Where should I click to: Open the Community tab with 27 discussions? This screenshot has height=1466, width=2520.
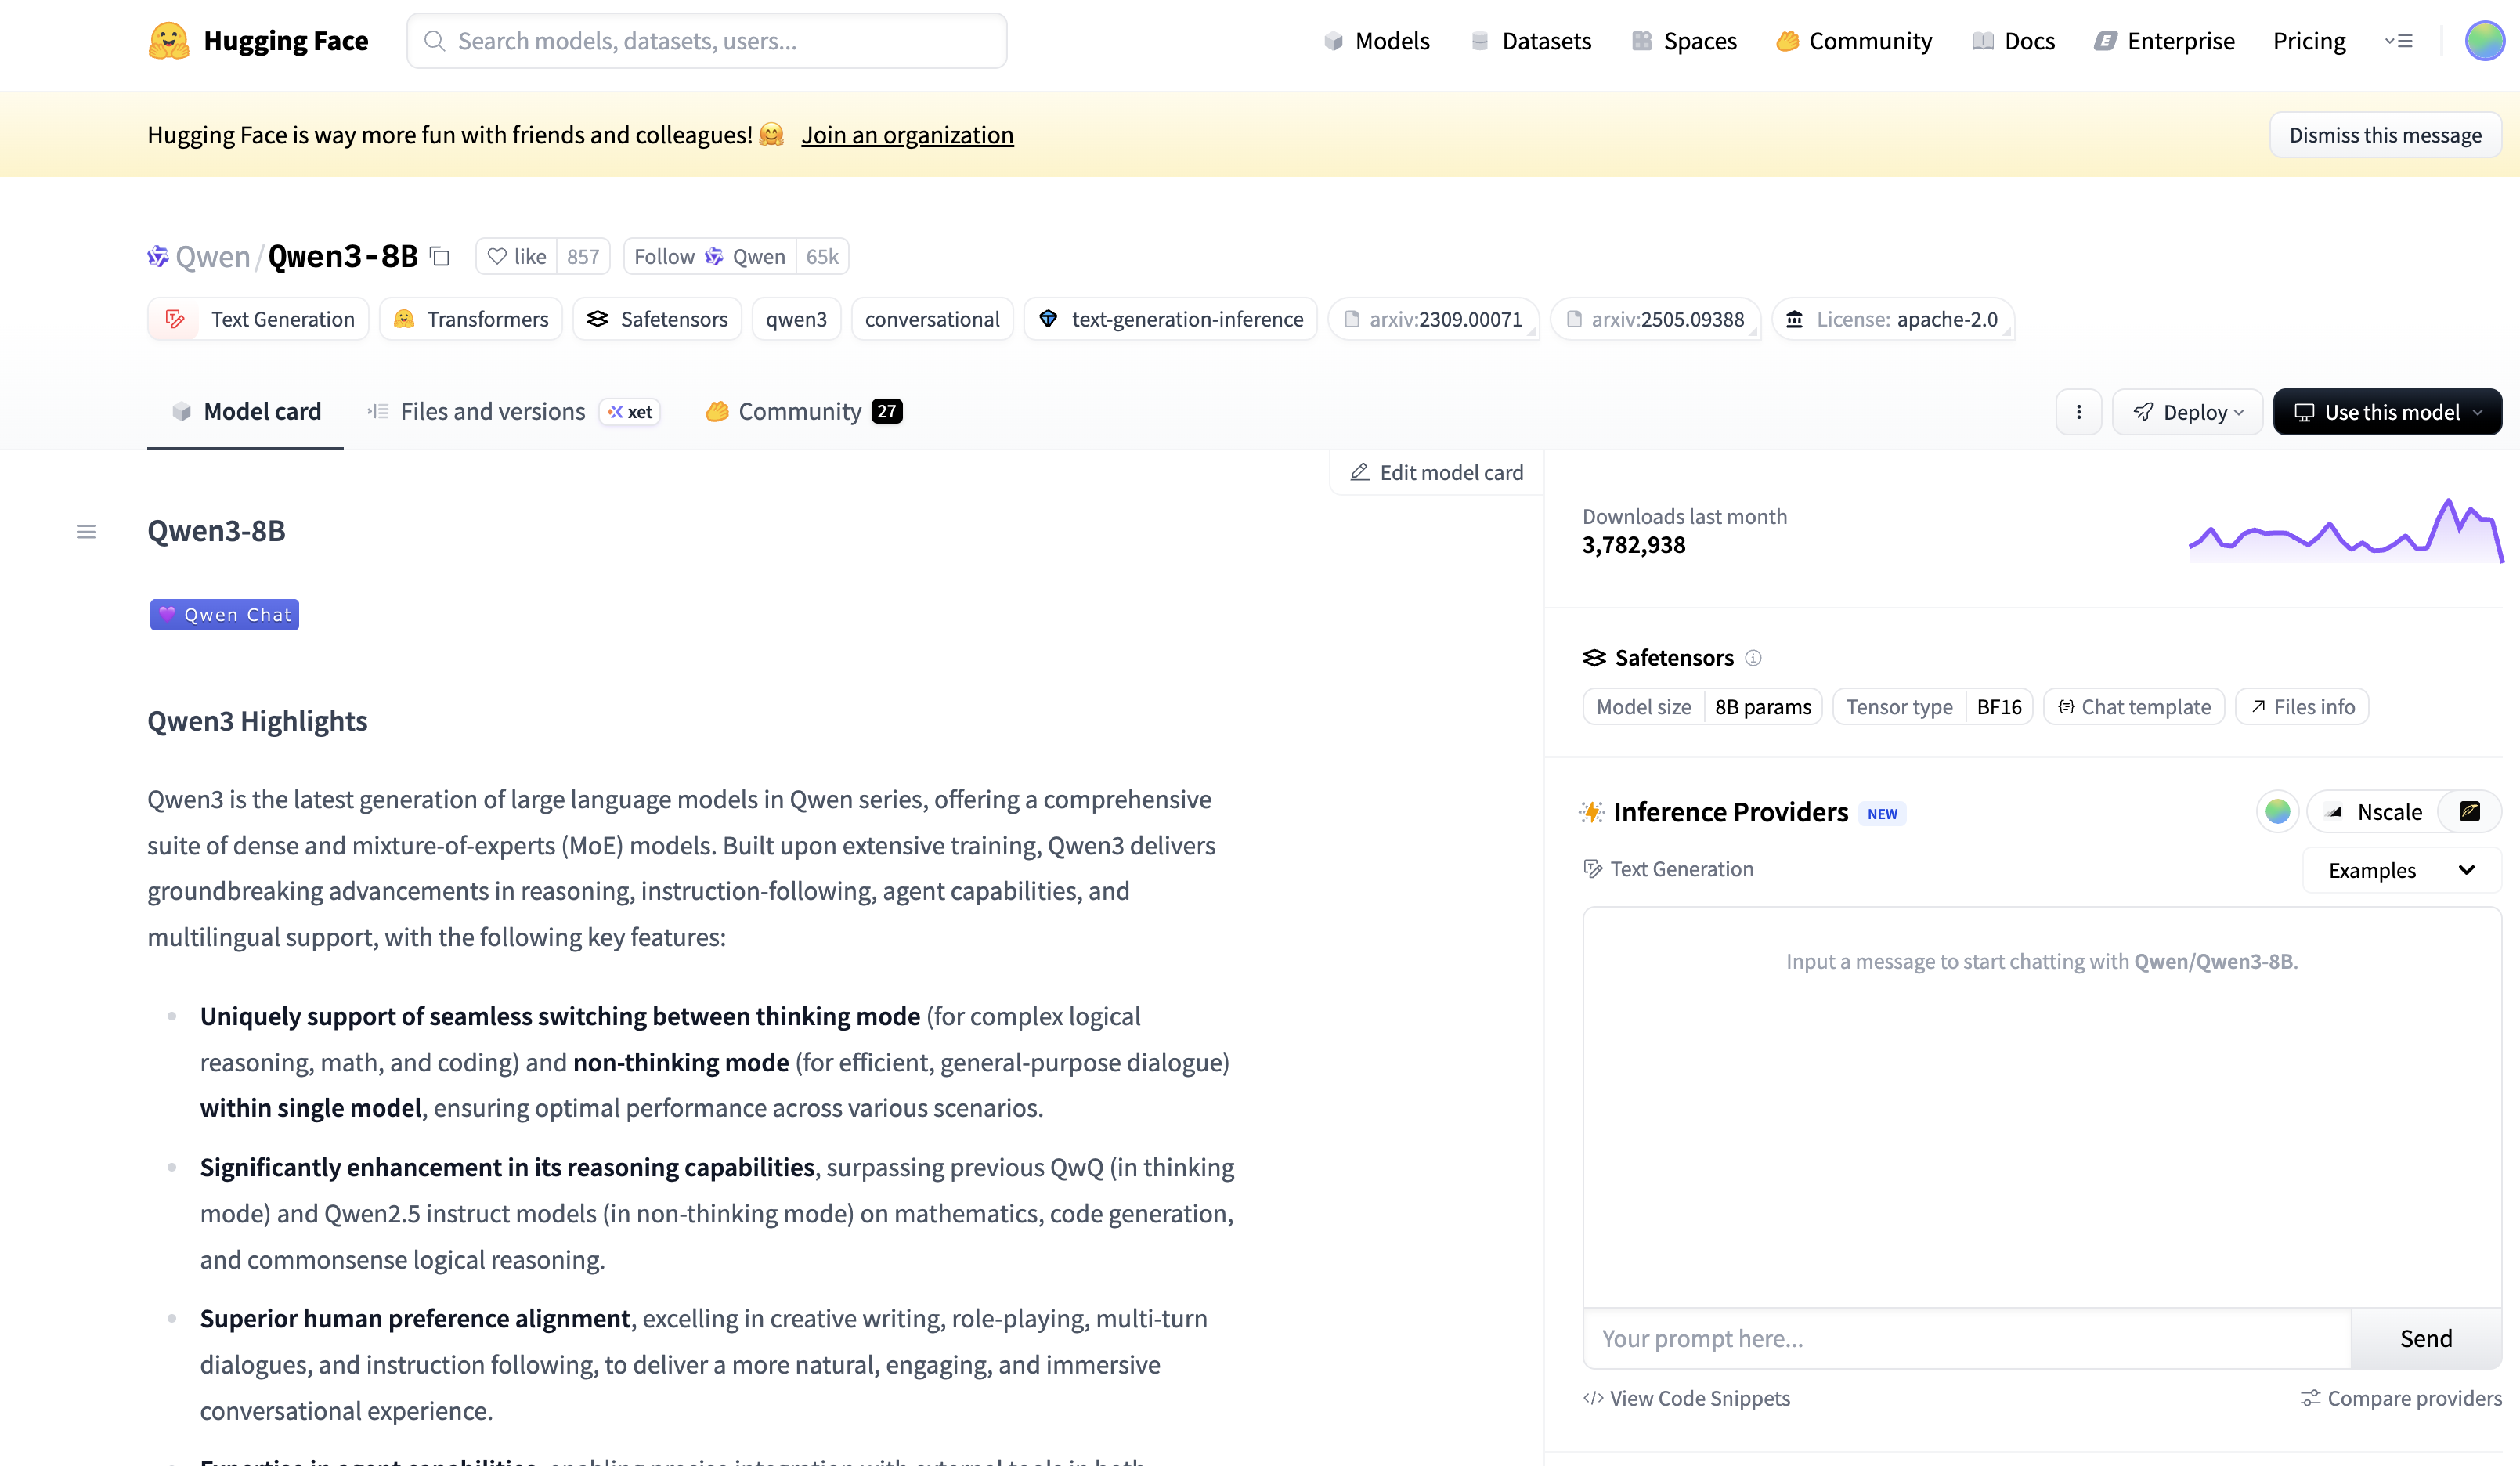804,412
